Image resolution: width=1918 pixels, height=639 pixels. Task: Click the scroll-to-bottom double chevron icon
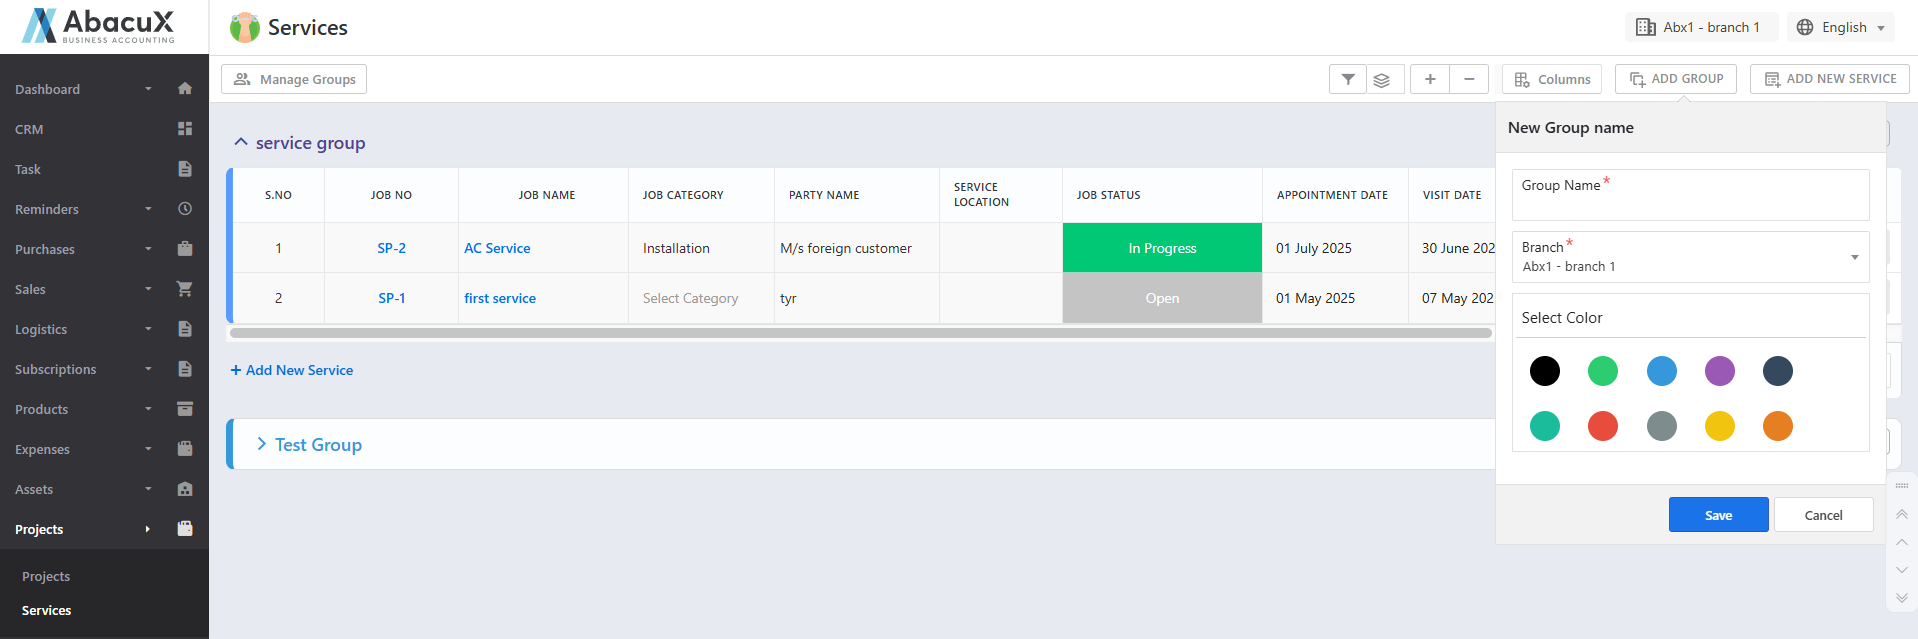(1902, 598)
